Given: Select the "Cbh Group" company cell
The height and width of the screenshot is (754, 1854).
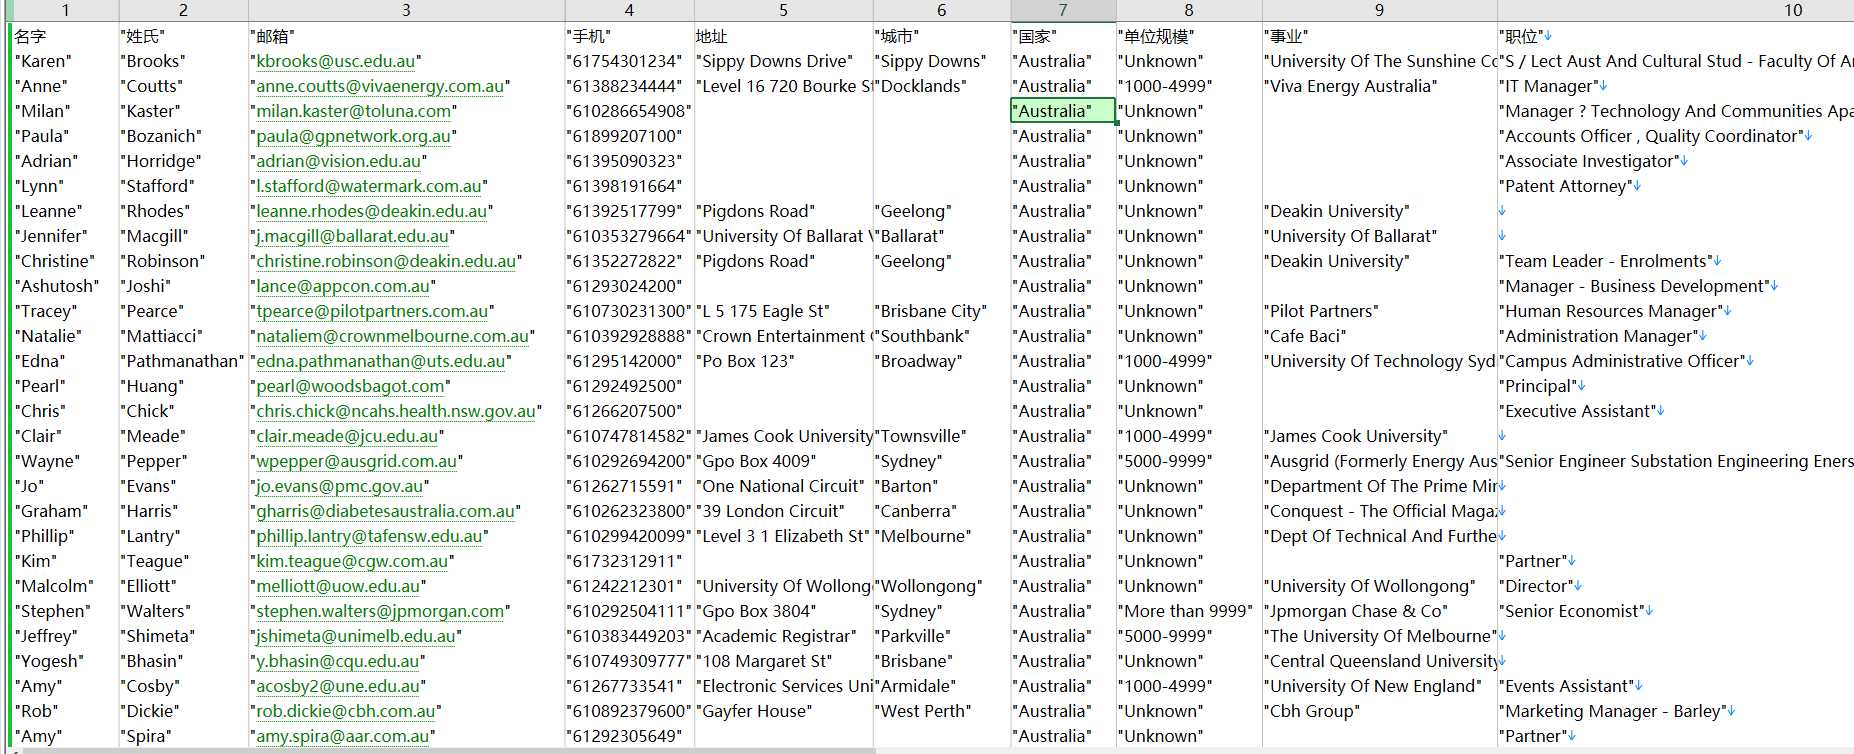Looking at the screenshot, I should (1379, 711).
